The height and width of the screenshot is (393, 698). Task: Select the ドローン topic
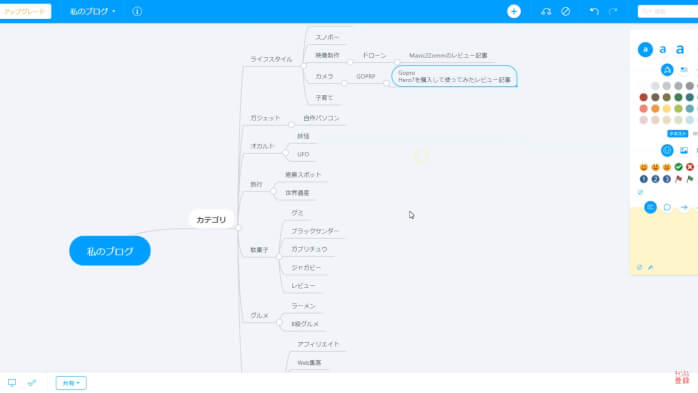tap(374, 56)
